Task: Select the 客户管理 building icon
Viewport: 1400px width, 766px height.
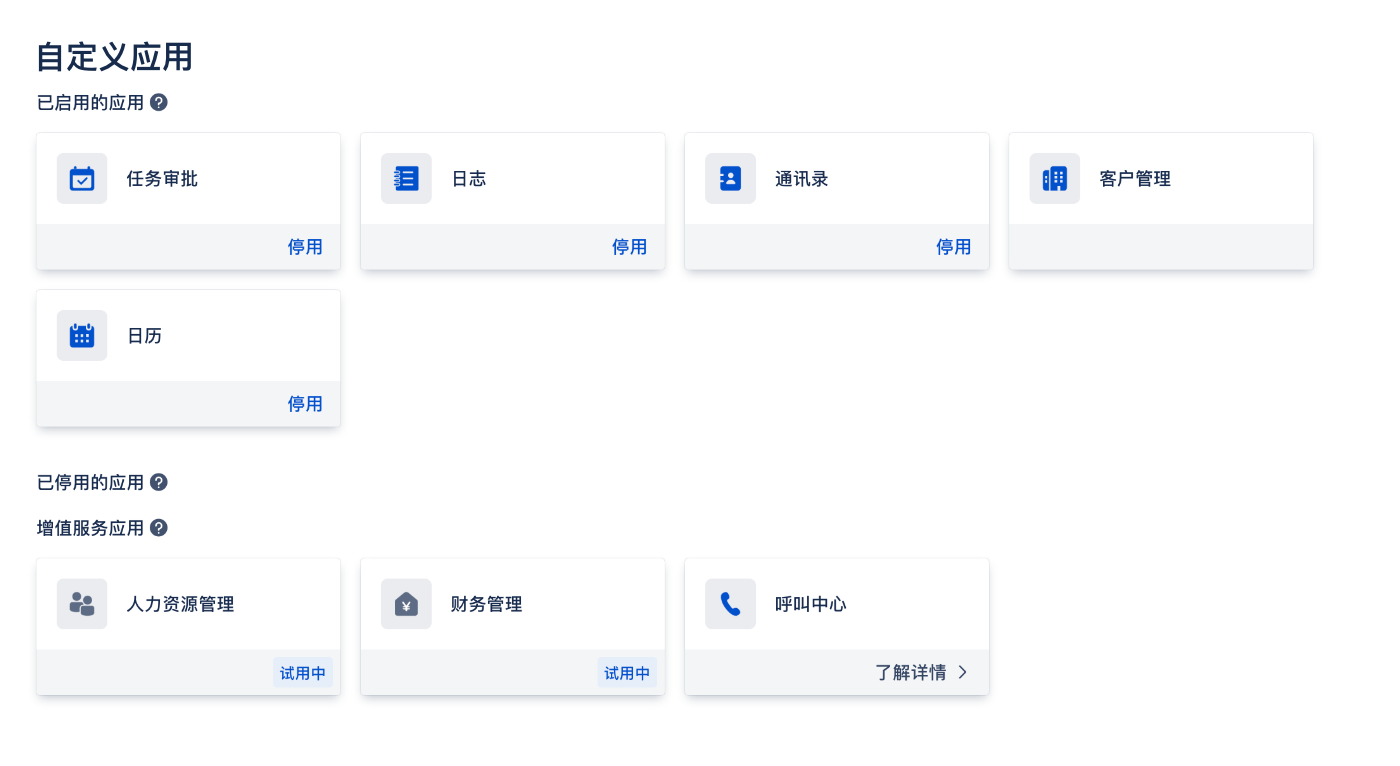Action: point(1055,179)
